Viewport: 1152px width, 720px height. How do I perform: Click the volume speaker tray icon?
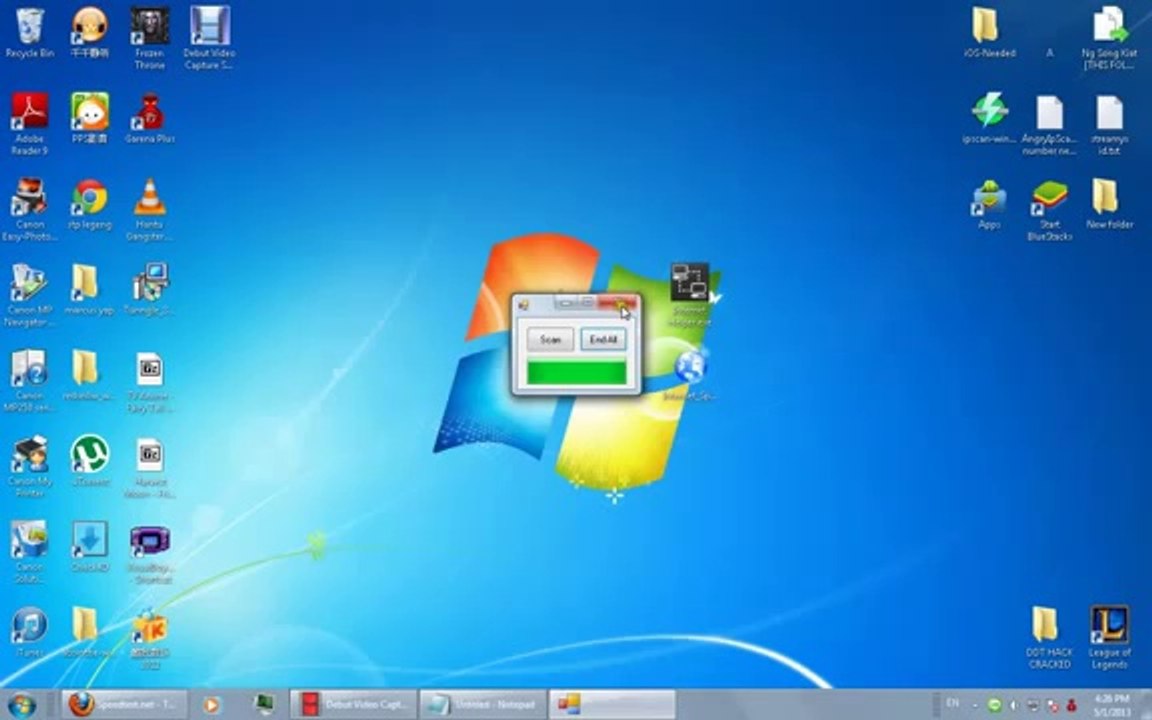coord(1014,705)
